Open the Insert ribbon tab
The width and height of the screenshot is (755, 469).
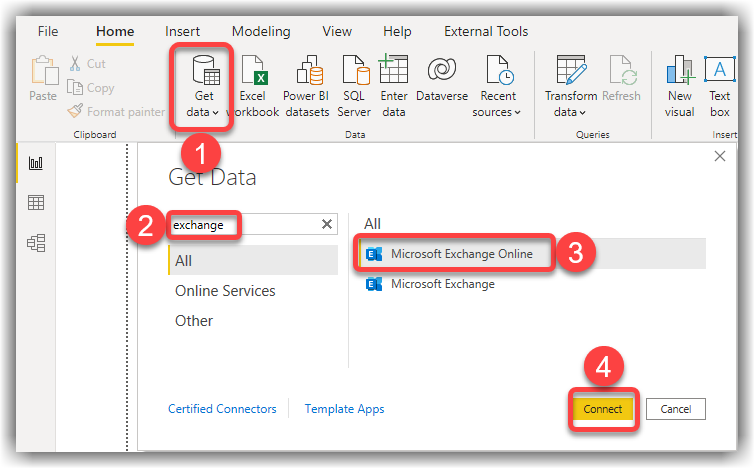[x=182, y=31]
